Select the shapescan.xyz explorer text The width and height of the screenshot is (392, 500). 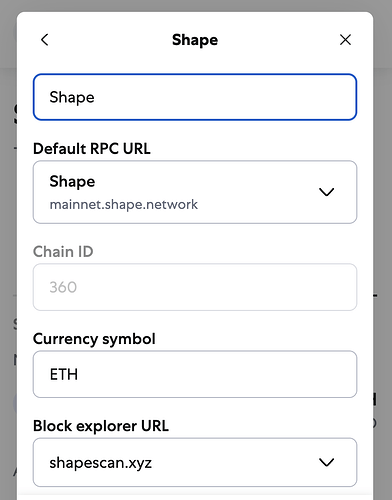(101, 463)
